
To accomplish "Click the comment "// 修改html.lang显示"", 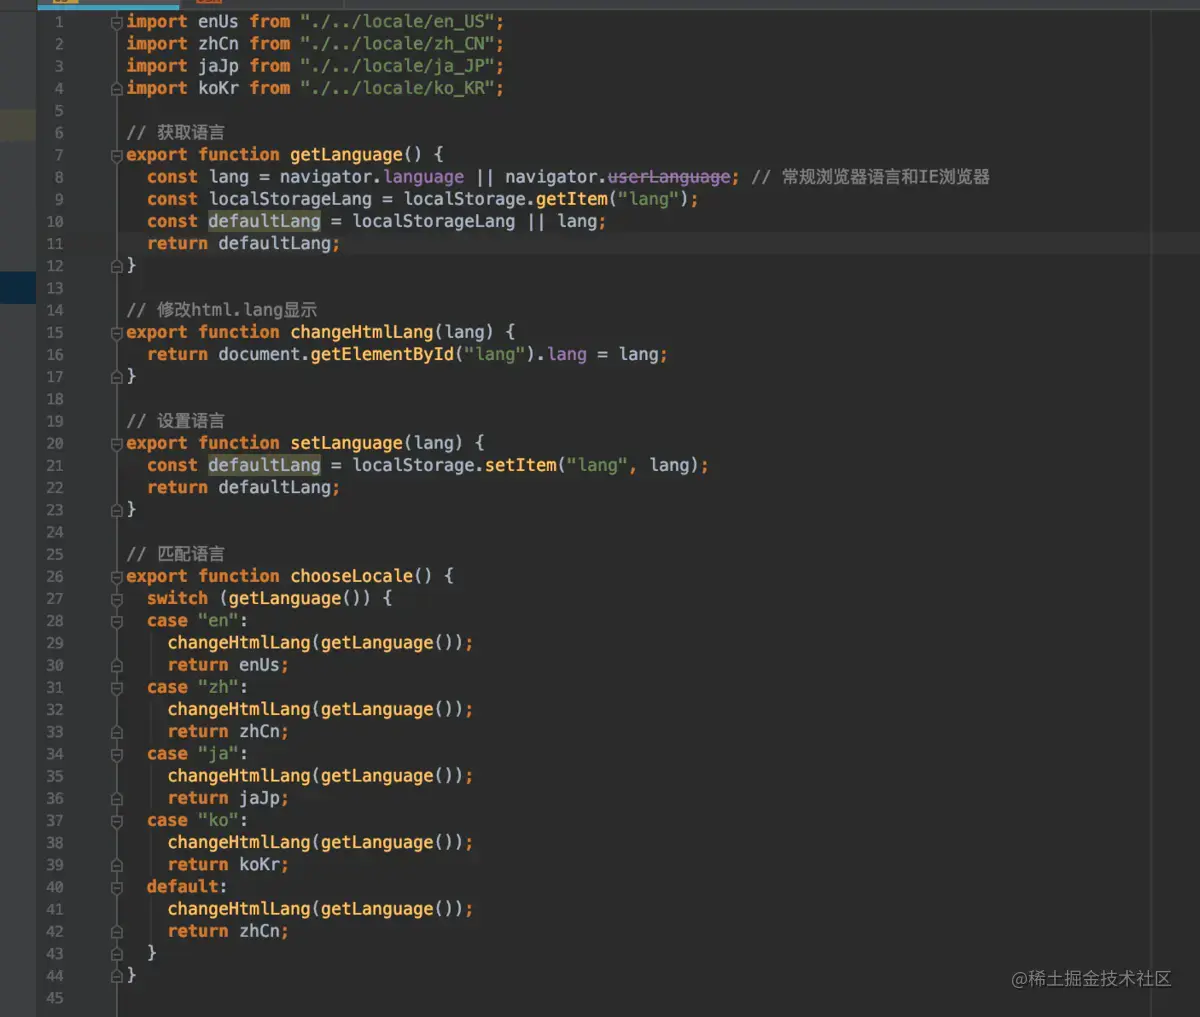I will (222, 310).
